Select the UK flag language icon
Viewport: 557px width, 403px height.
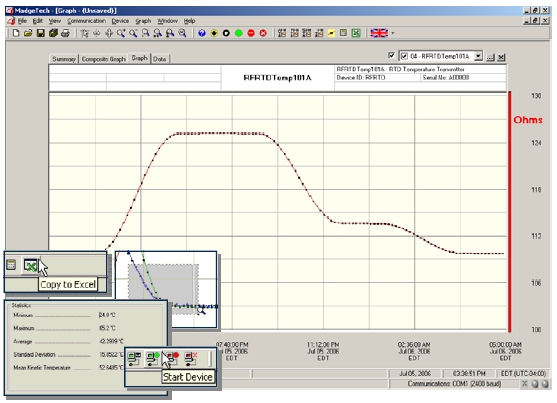tap(379, 33)
